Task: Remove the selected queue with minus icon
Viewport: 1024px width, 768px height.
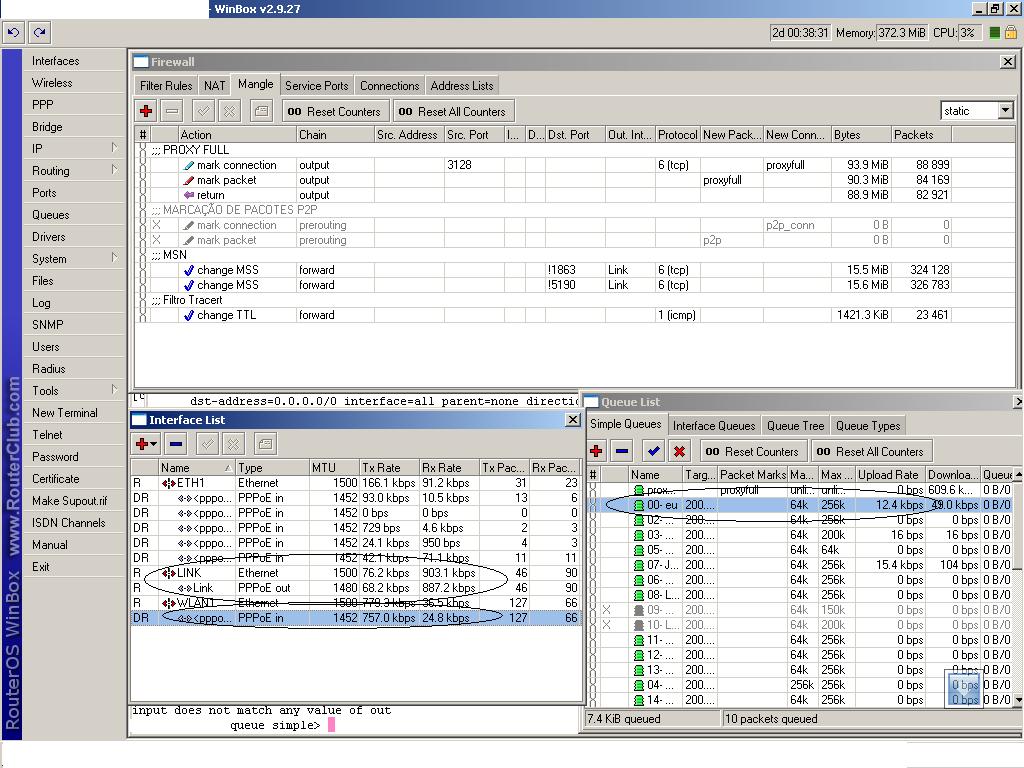Action: click(x=622, y=451)
